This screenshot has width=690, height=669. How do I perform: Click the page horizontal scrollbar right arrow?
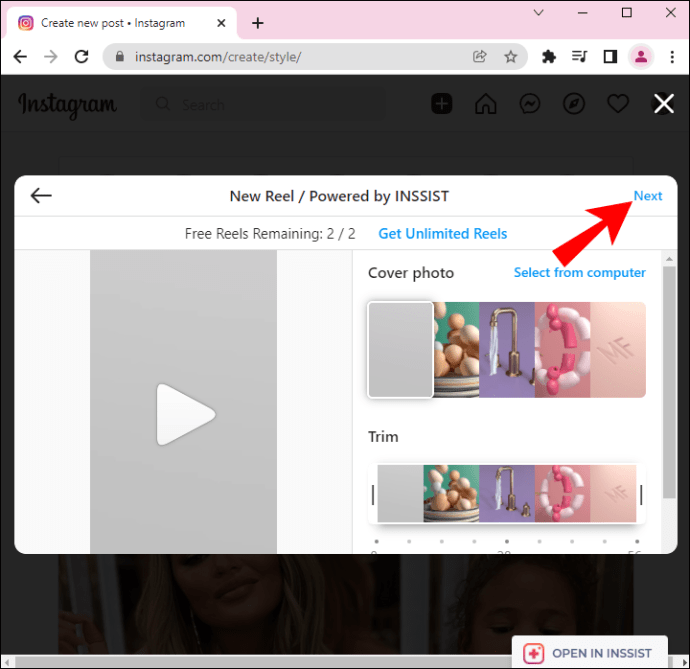pos(683,662)
